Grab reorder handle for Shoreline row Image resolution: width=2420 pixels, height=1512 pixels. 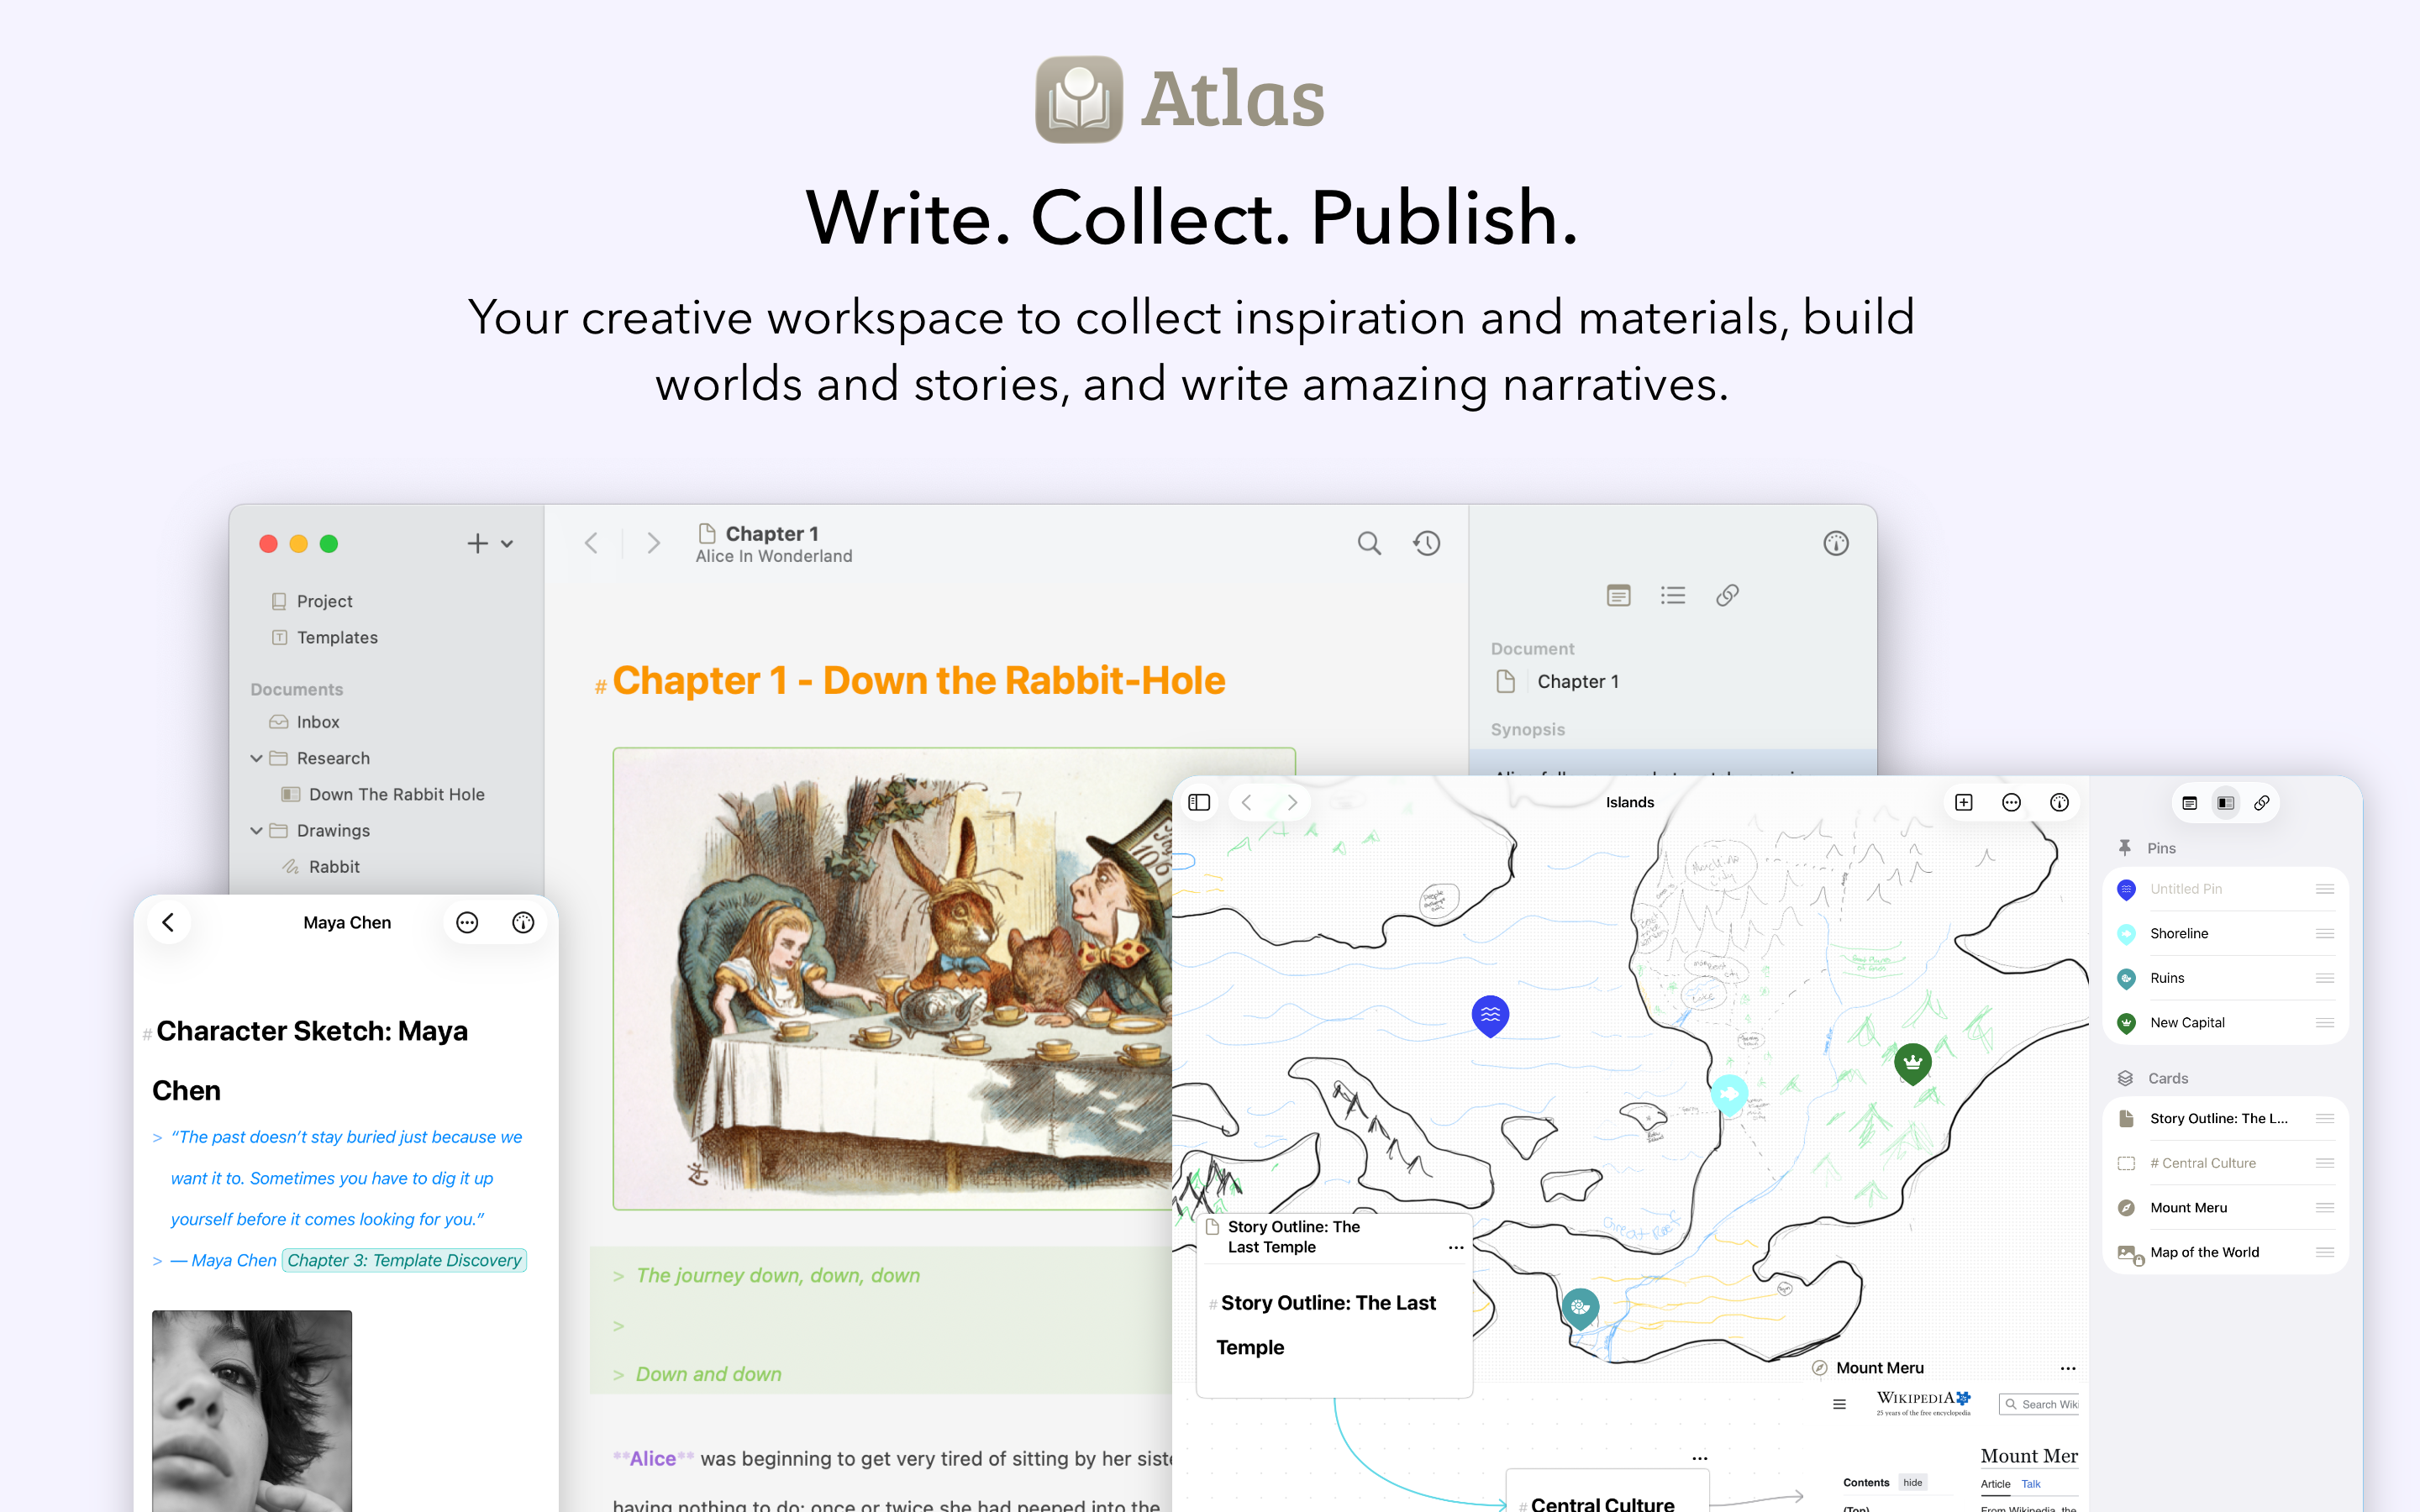(2325, 933)
